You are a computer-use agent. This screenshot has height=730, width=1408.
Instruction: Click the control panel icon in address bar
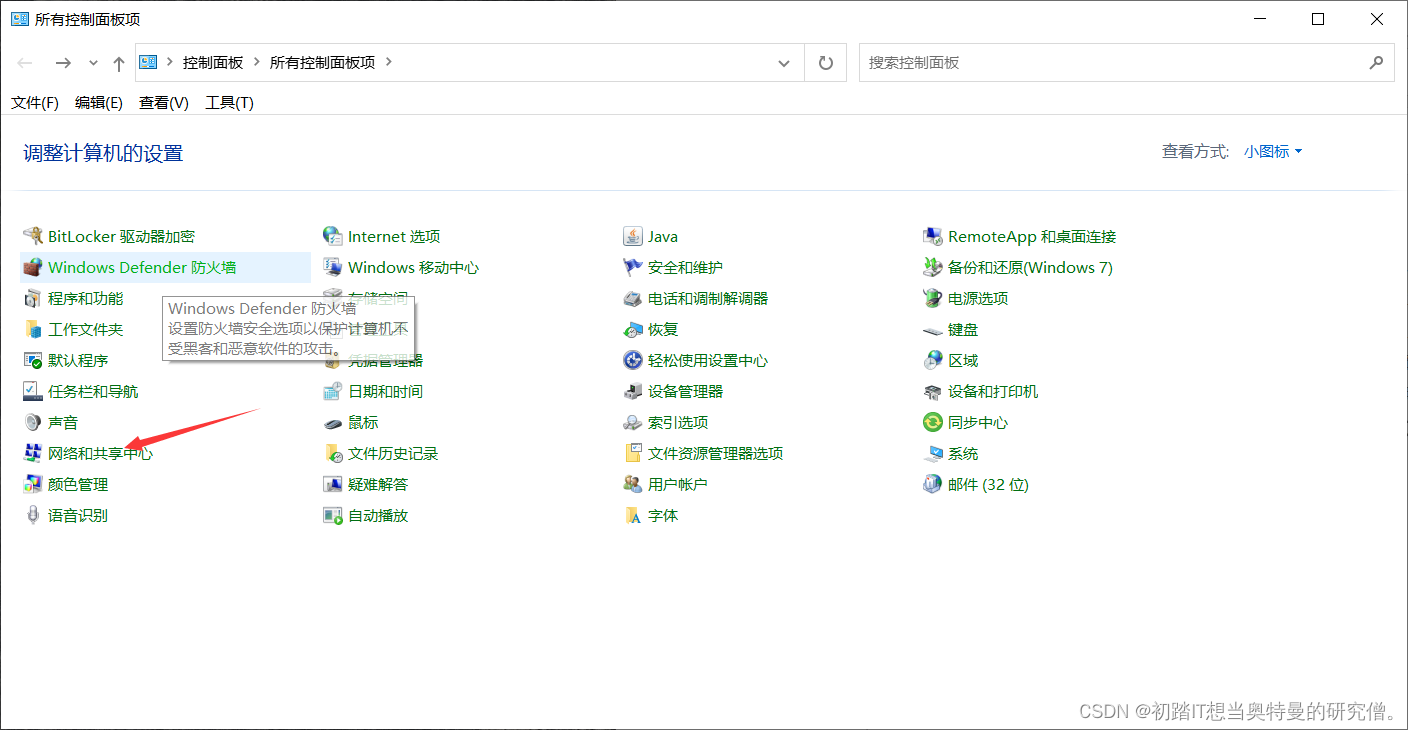pyautogui.click(x=148, y=62)
